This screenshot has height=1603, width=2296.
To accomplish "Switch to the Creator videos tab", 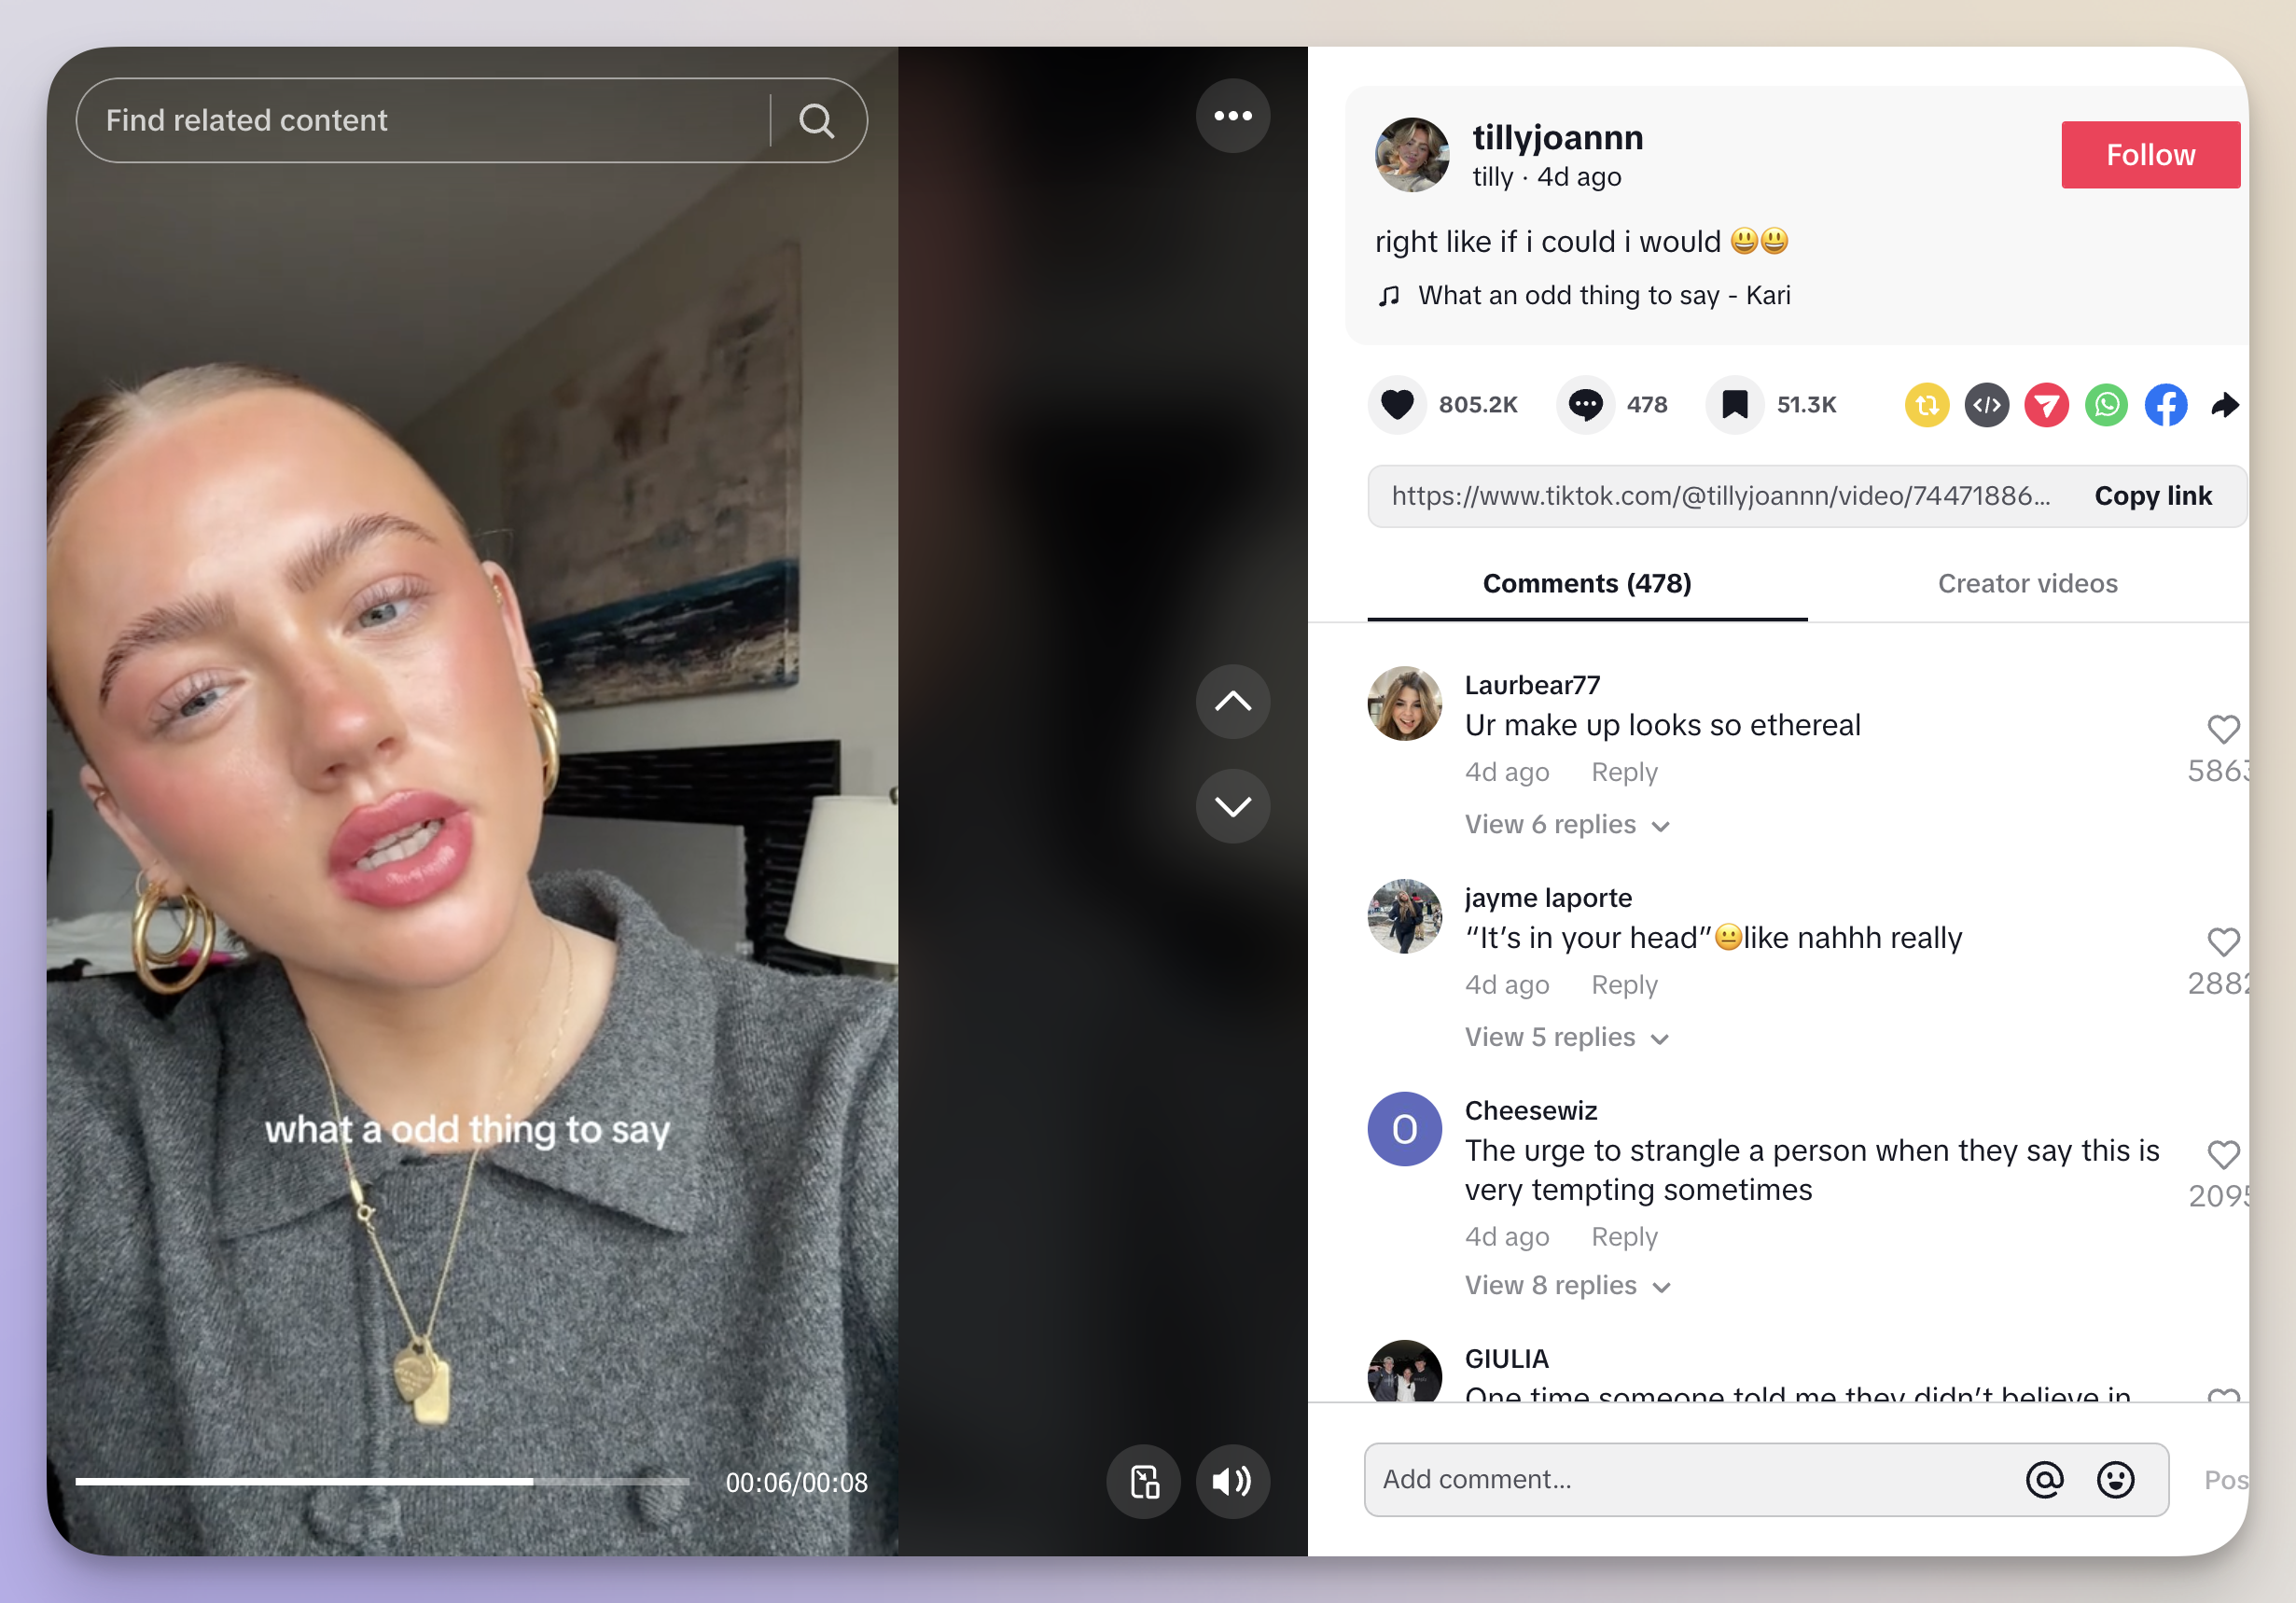I will tap(2027, 581).
